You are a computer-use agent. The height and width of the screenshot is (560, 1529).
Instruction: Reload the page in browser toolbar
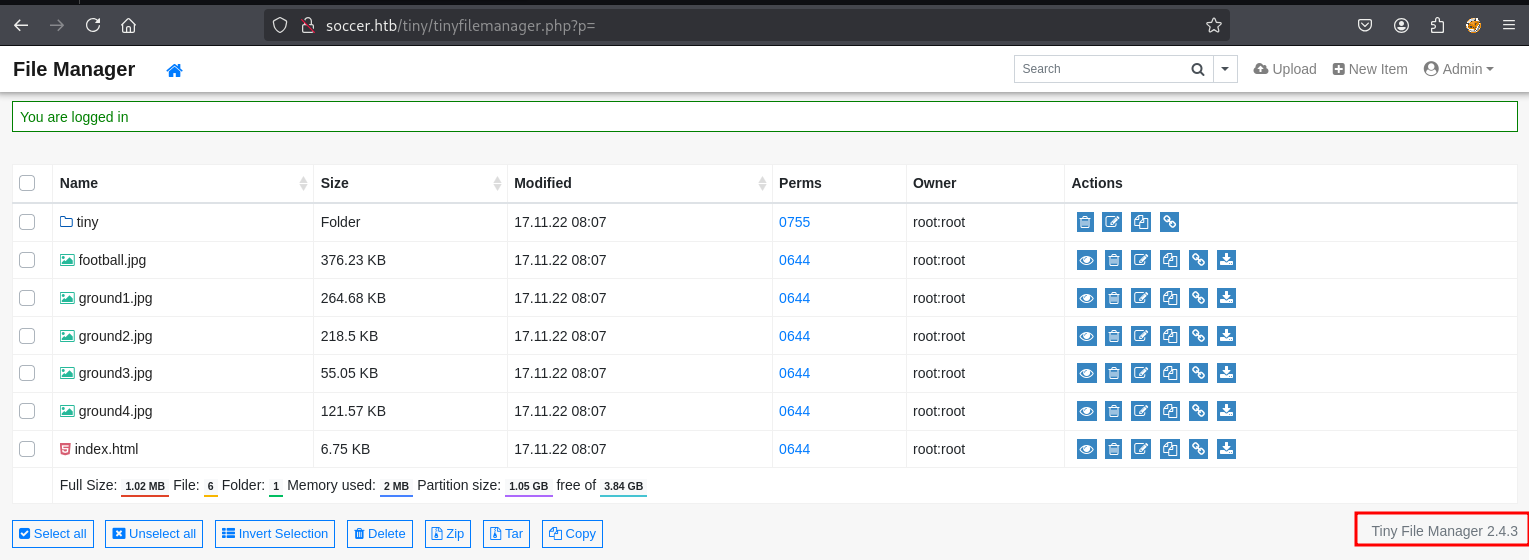coord(93,25)
